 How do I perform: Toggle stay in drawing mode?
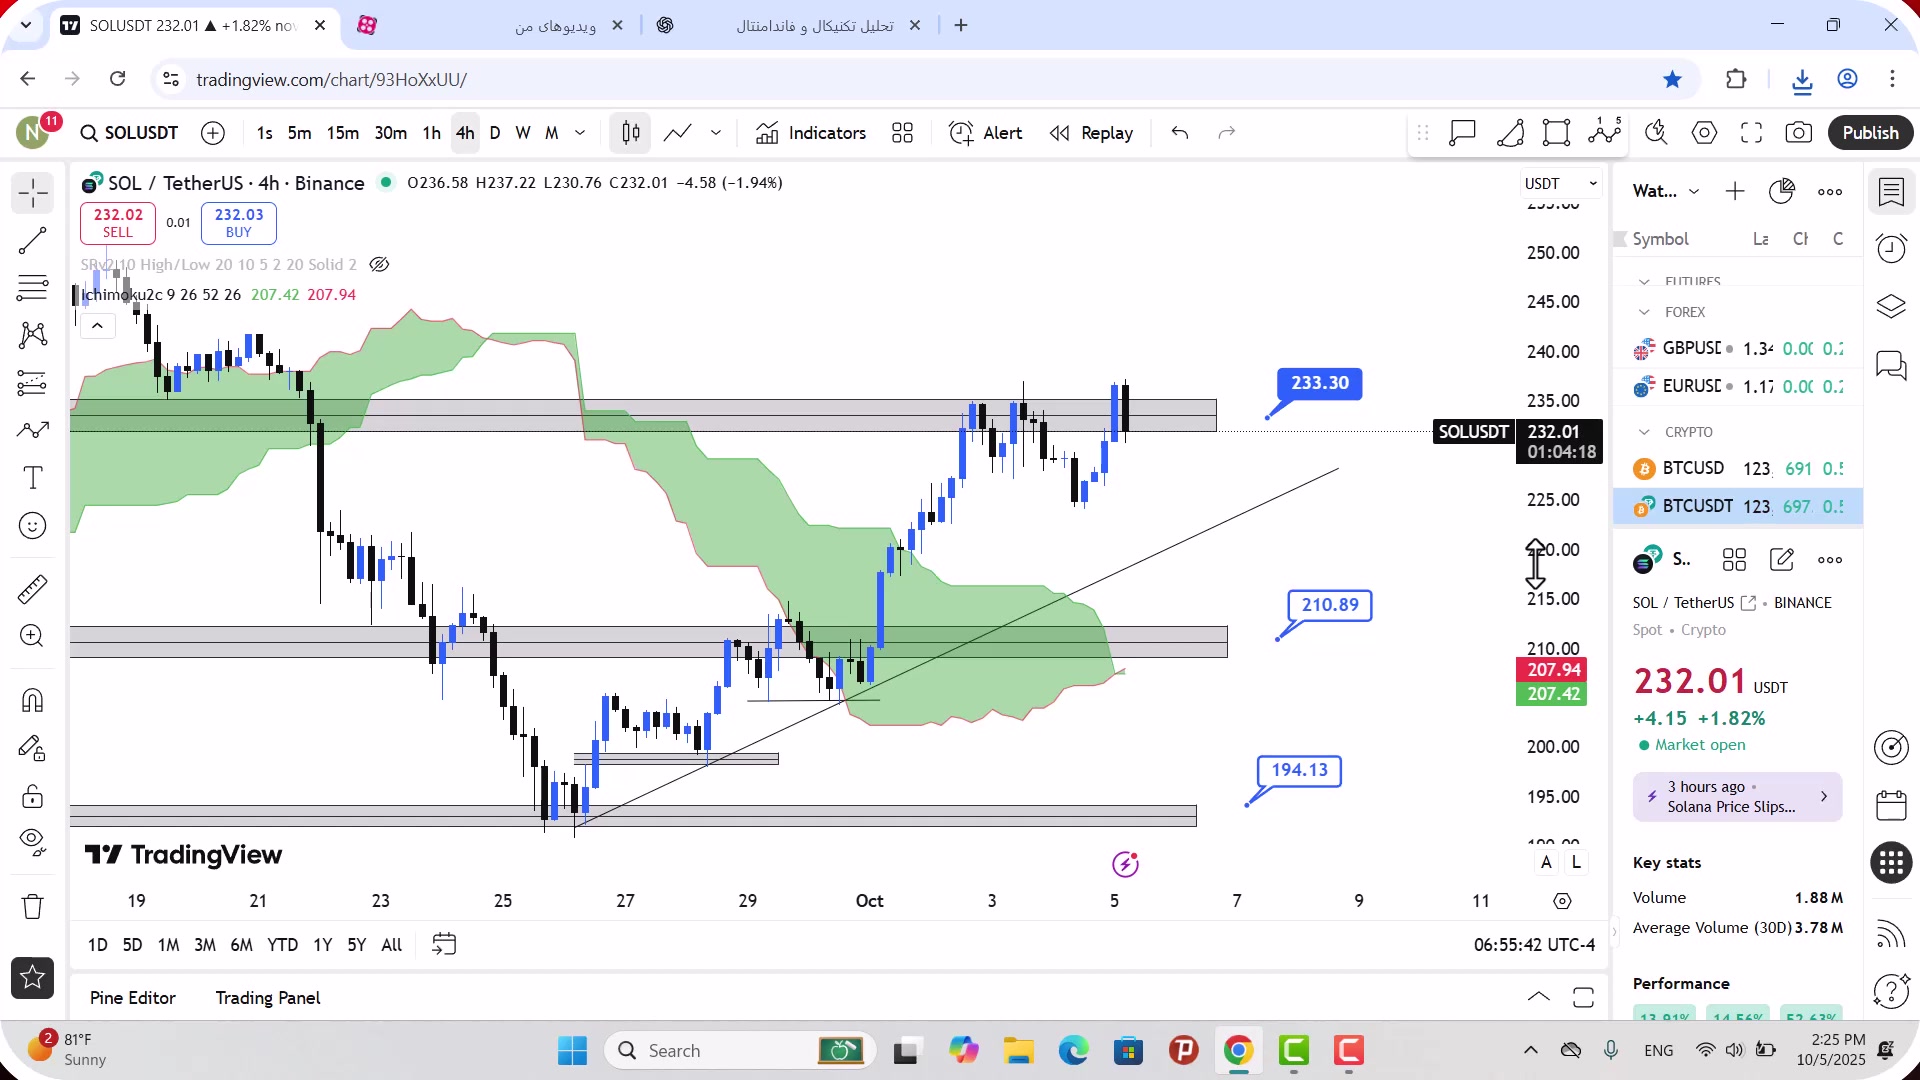point(32,748)
